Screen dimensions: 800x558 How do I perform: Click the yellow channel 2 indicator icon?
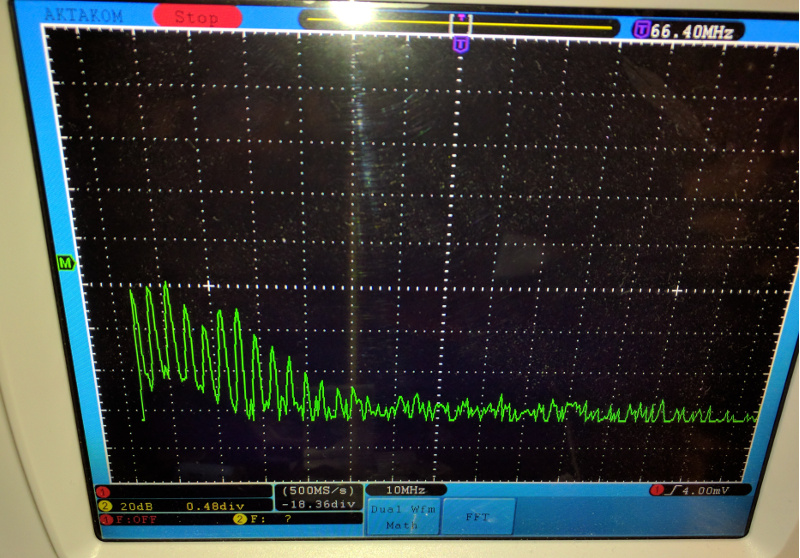coord(104,506)
